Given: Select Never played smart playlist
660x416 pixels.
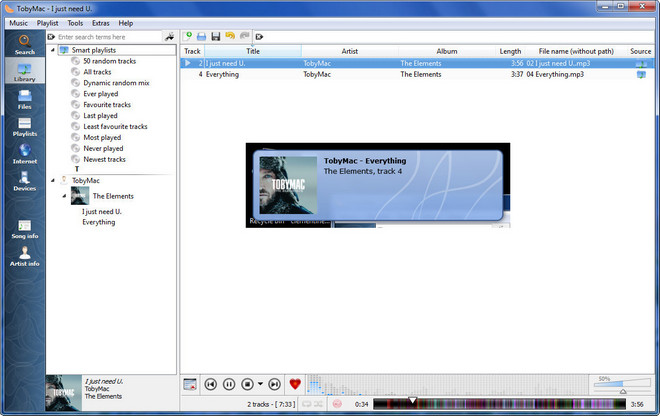Looking at the screenshot, I should click(103, 149).
